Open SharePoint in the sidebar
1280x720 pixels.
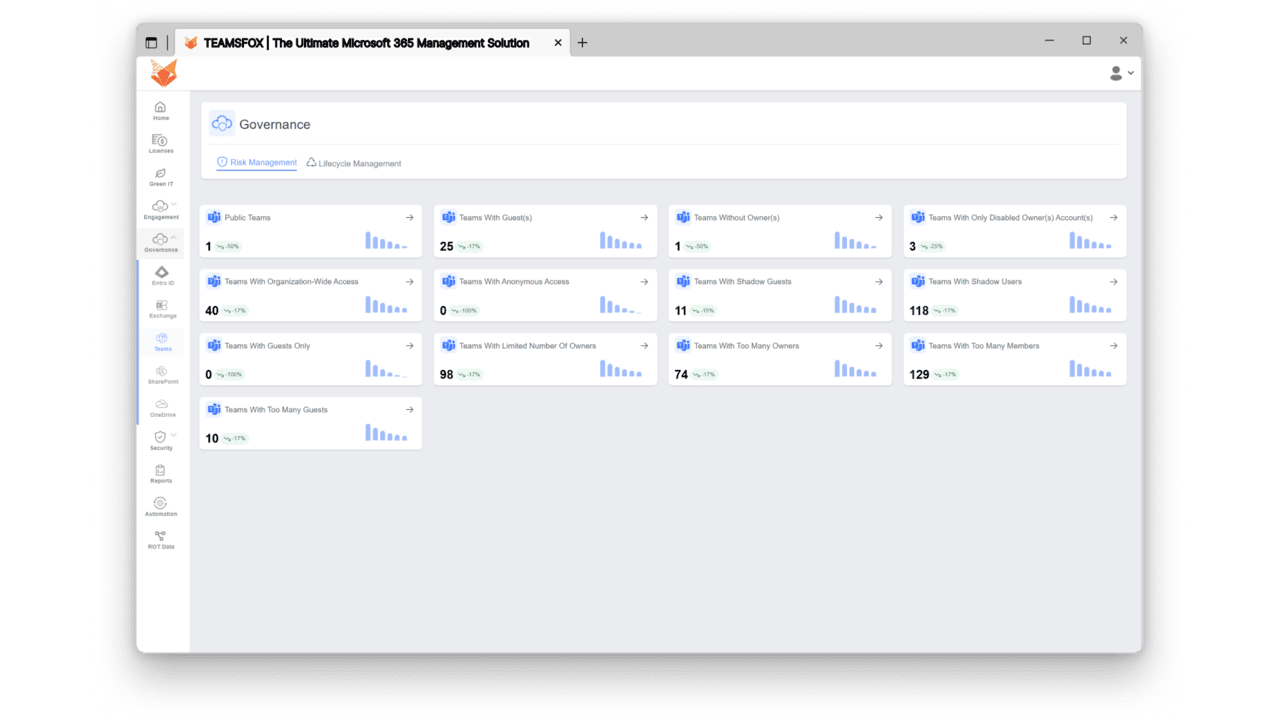[x=162, y=375]
